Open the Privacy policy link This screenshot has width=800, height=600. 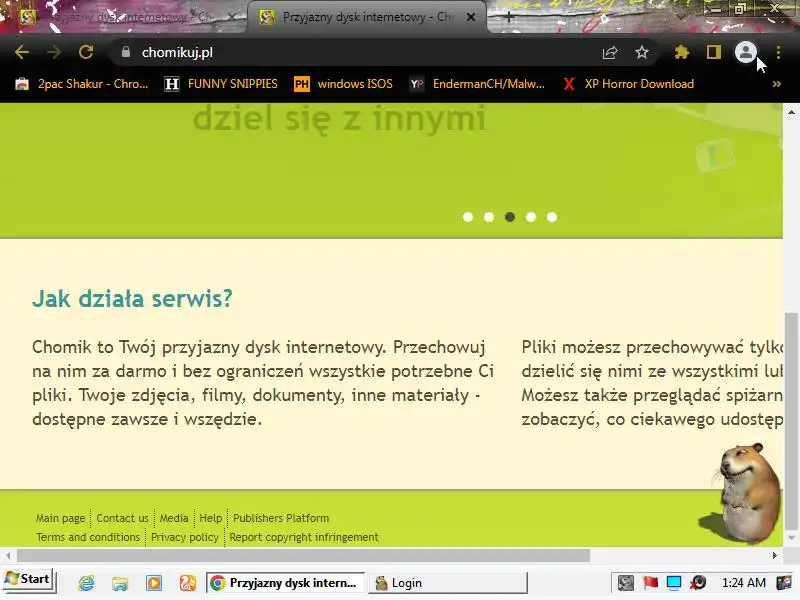point(185,537)
